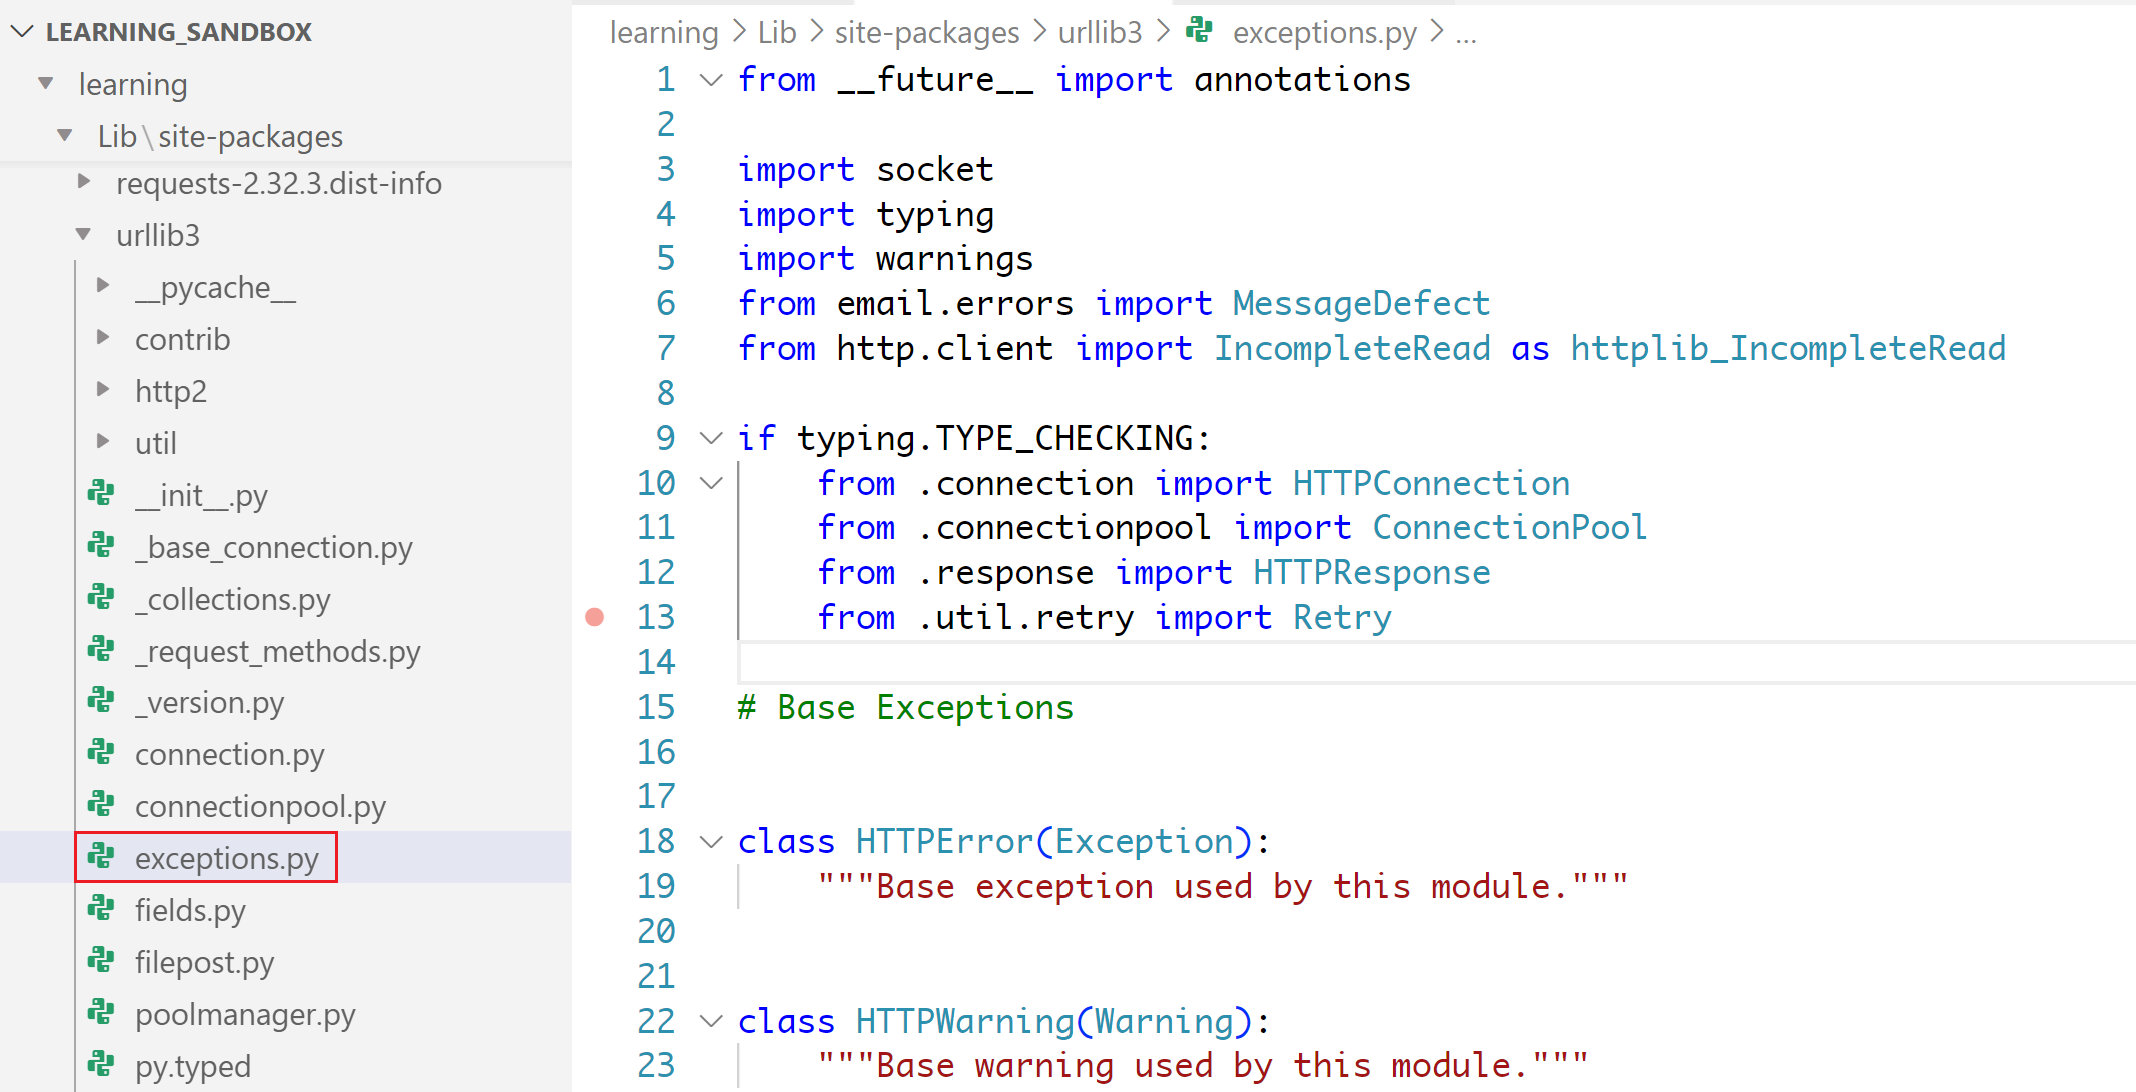Click Python icon beside _base_connection.py
Image resolution: width=2136 pixels, height=1092 pixels.
(x=101, y=545)
